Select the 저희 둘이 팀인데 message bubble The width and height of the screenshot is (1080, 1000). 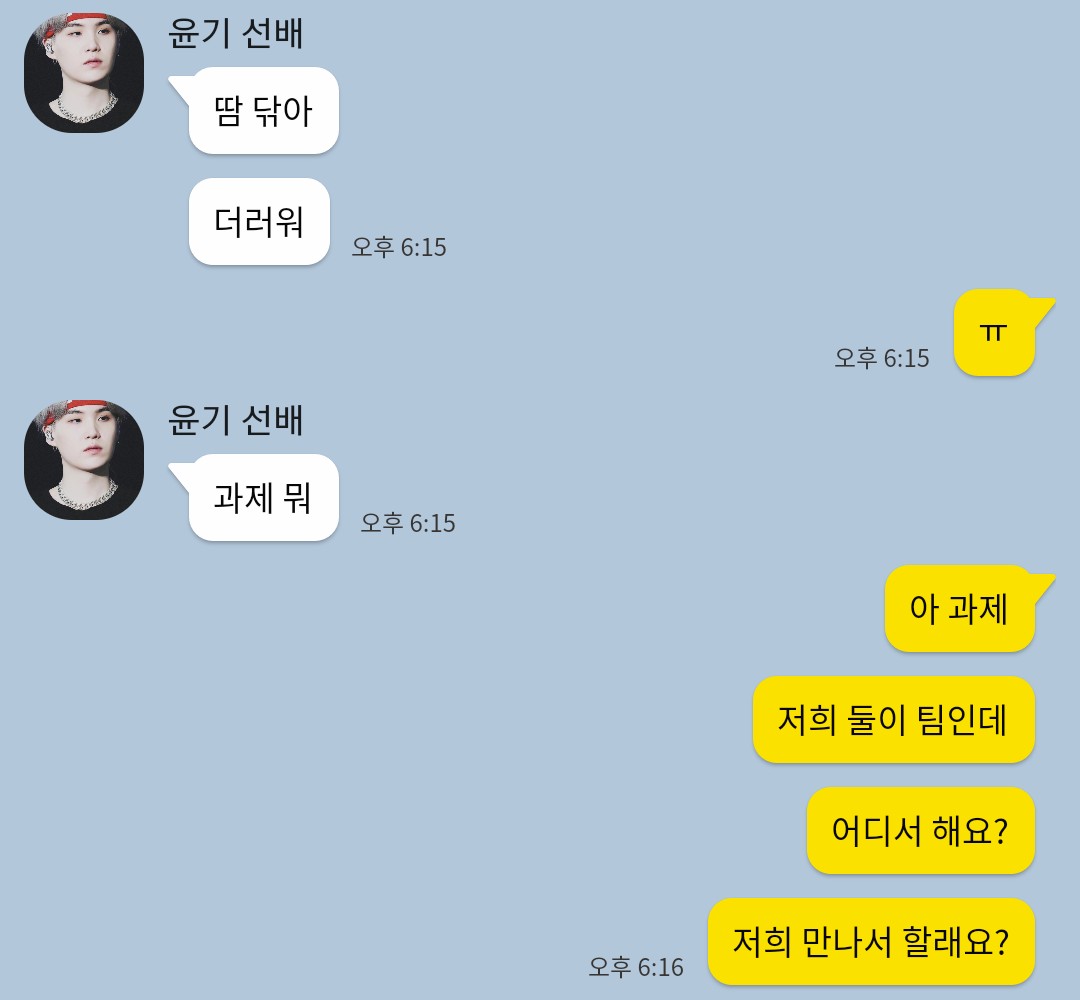893,720
